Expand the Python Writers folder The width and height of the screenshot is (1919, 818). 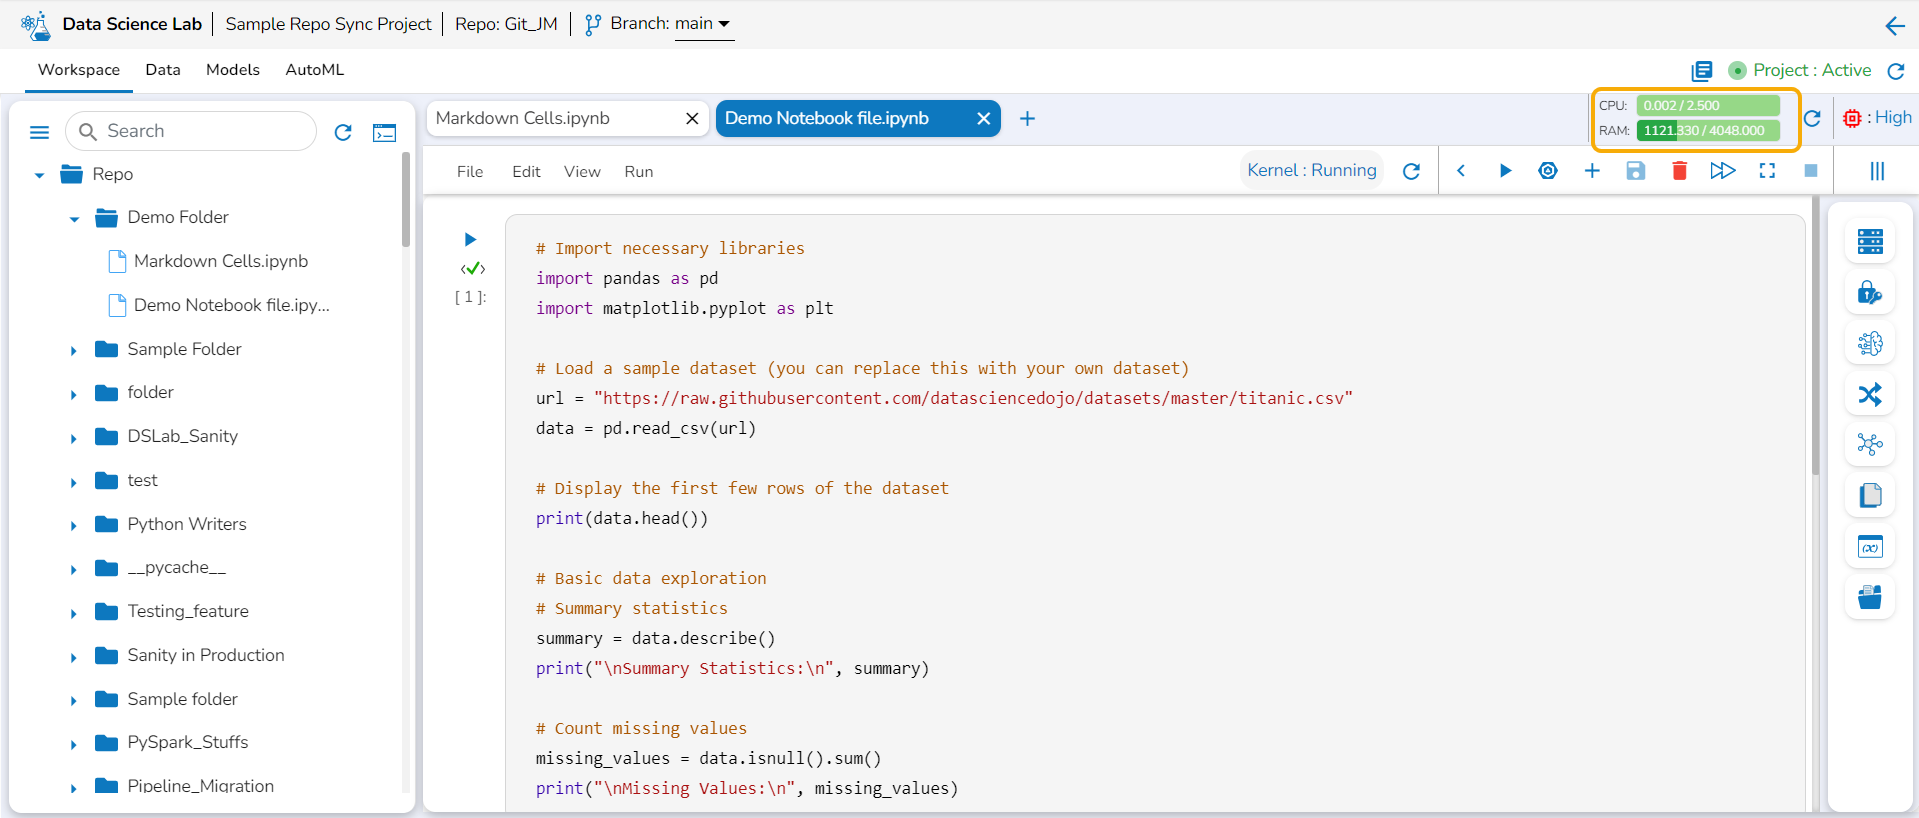pos(74,526)
